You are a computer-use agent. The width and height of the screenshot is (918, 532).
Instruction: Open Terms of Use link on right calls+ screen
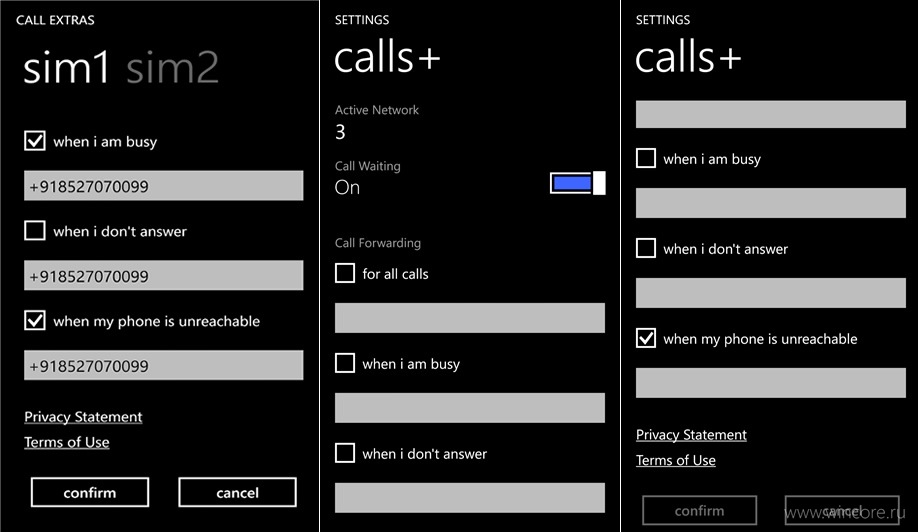pos(676,460)
